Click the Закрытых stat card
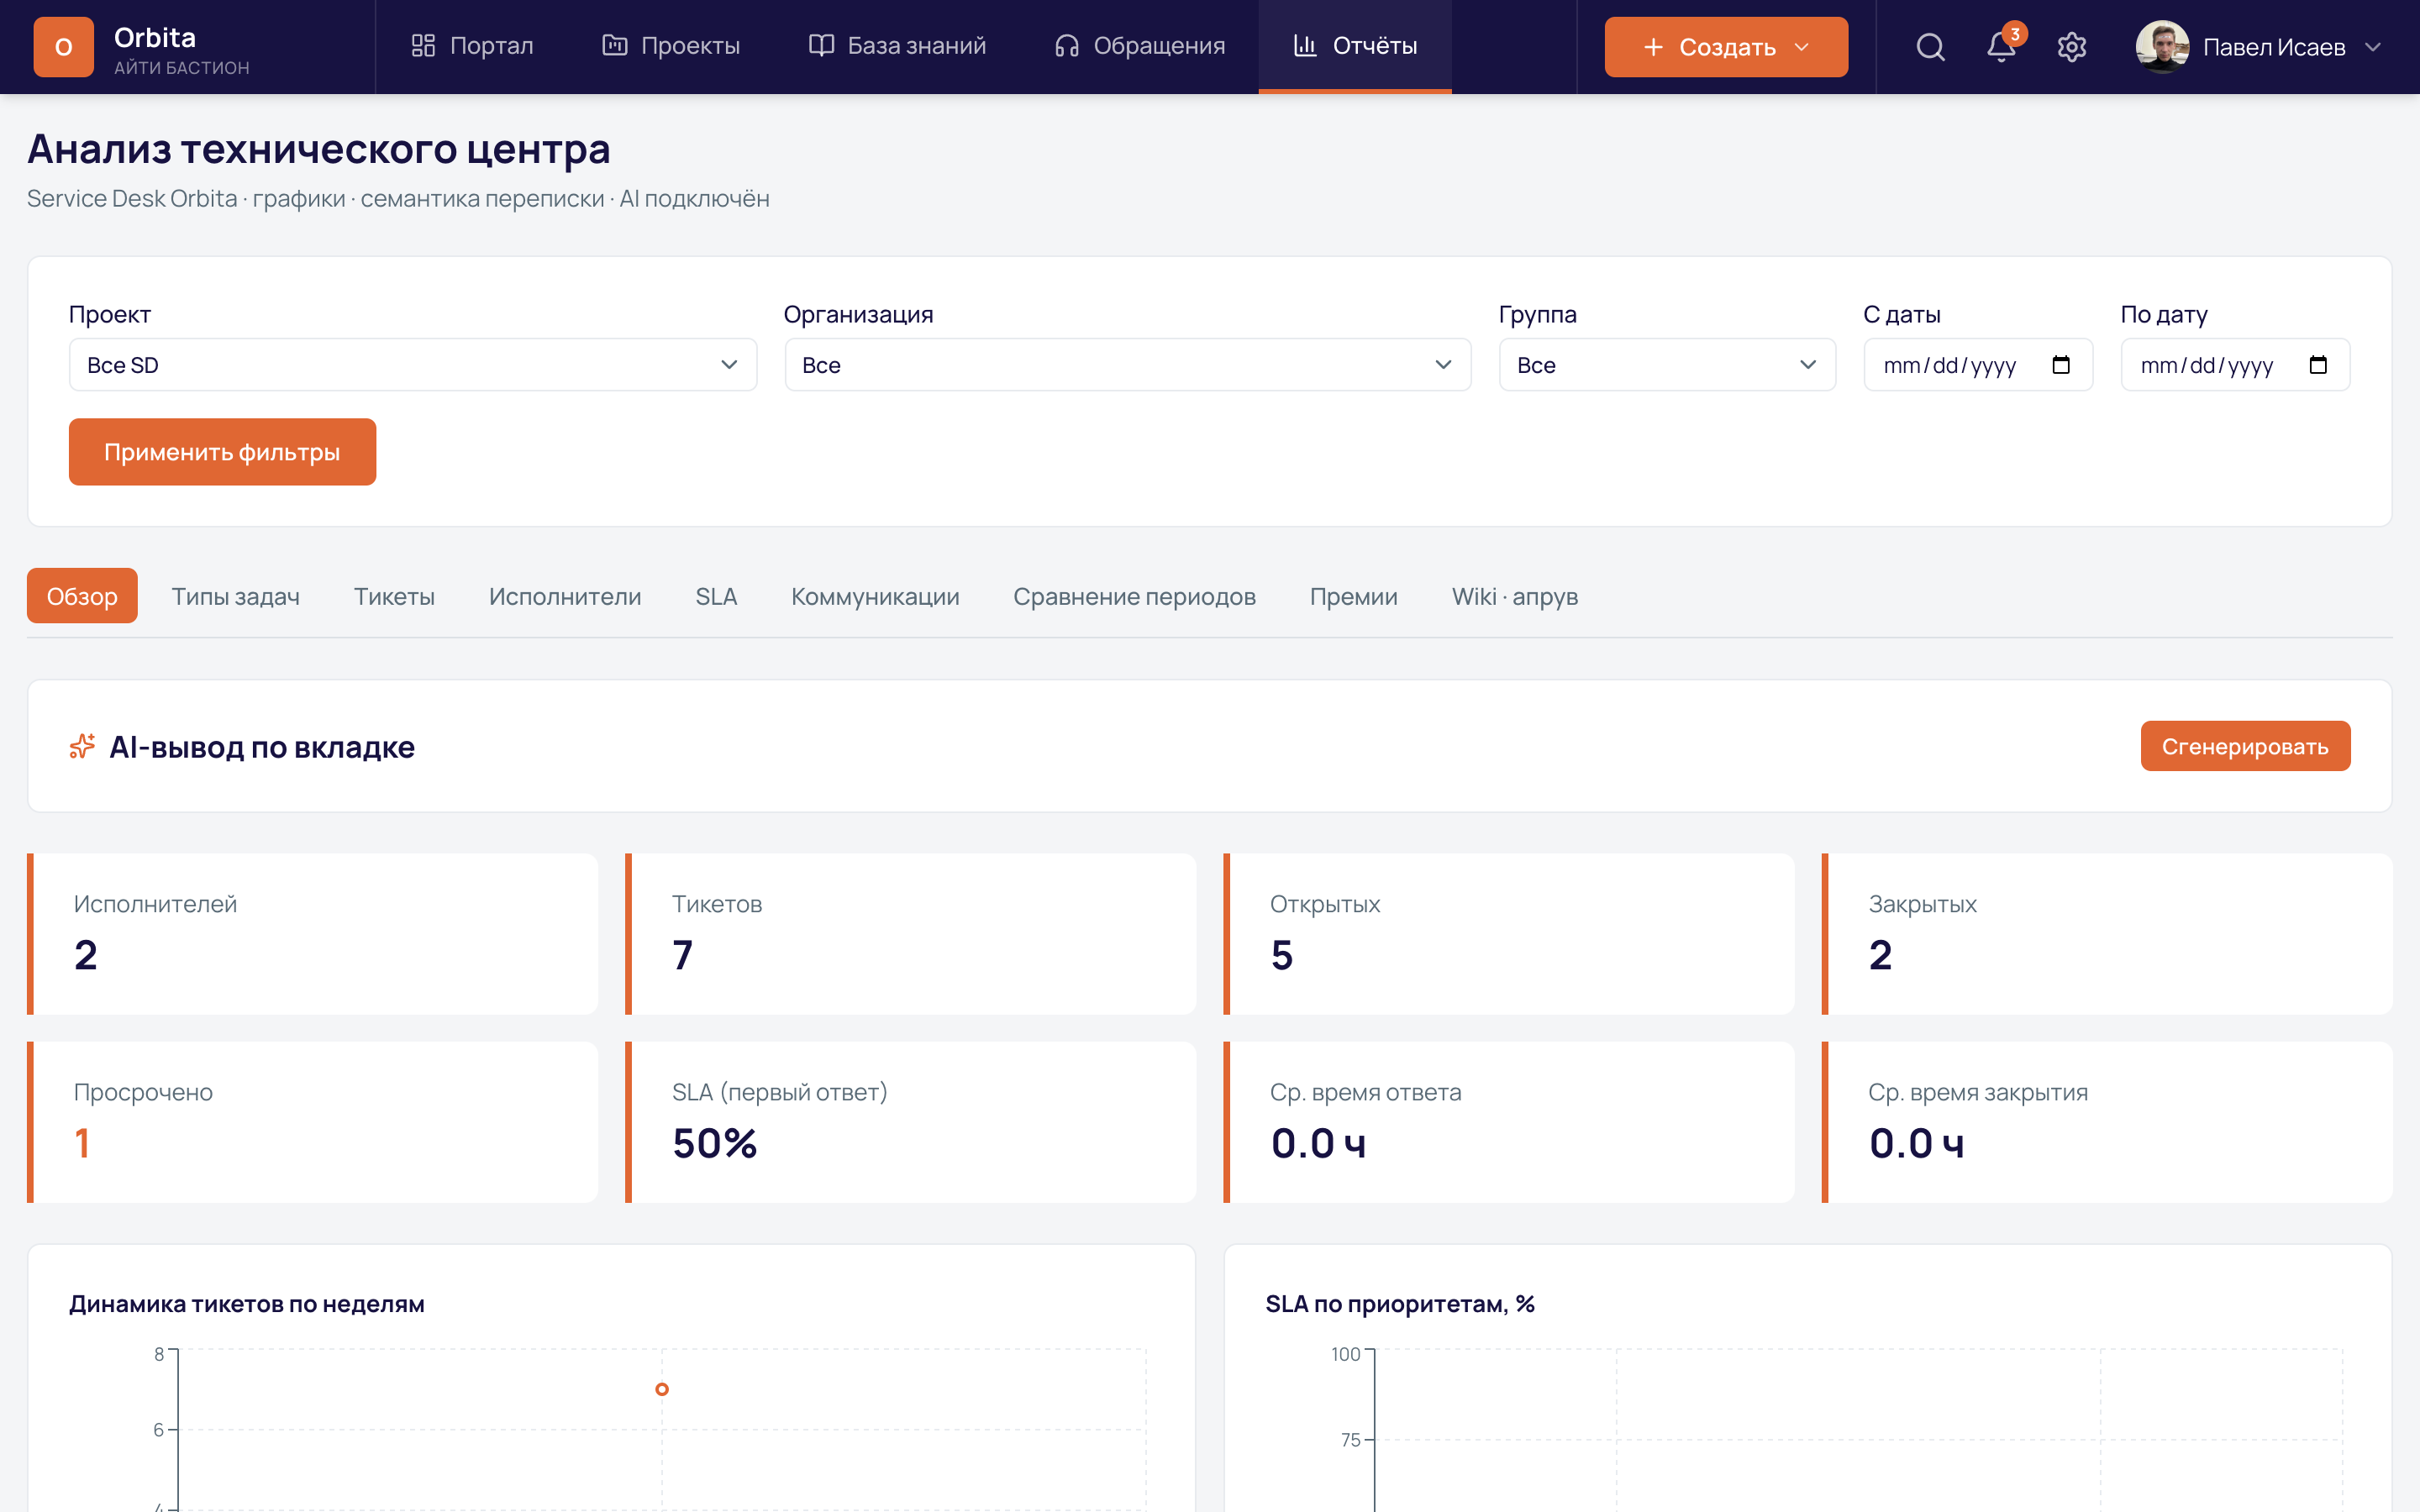Image resolution: width=2420 pixels, height=1512 pixels. point(2107,934)
